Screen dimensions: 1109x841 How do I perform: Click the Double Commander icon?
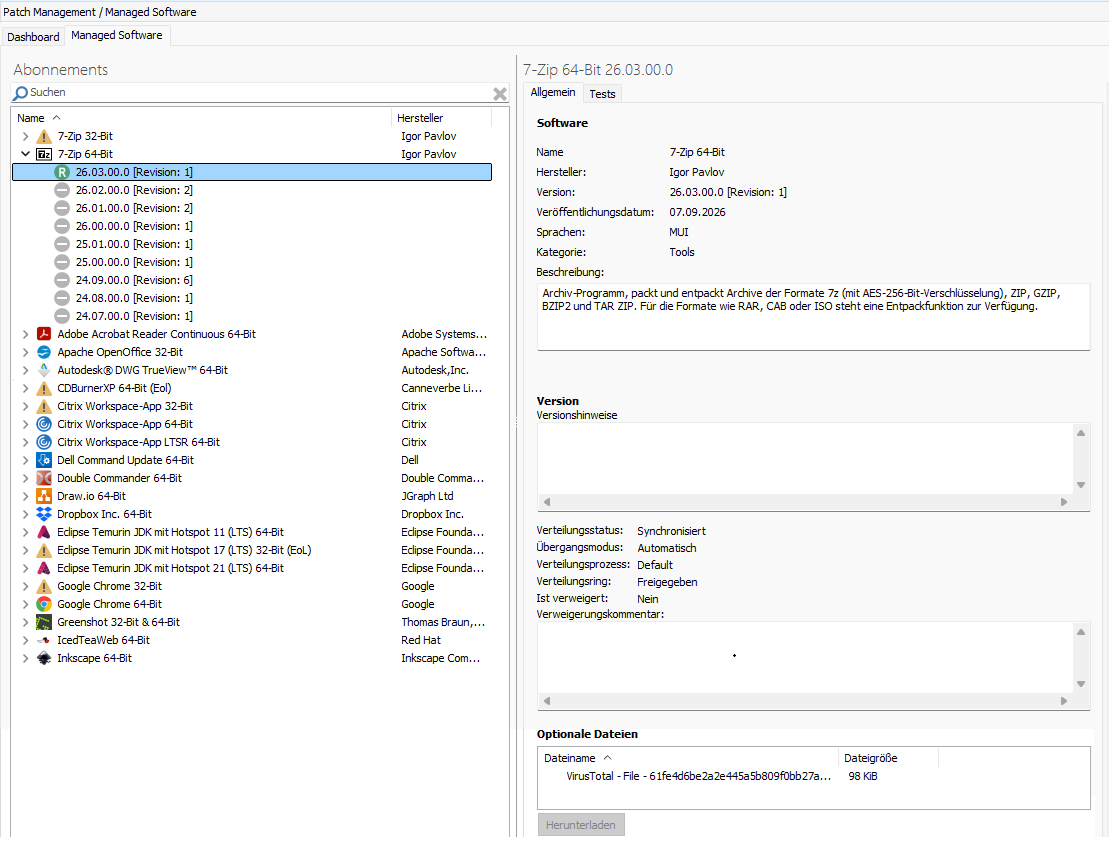[x=44, y=478]
